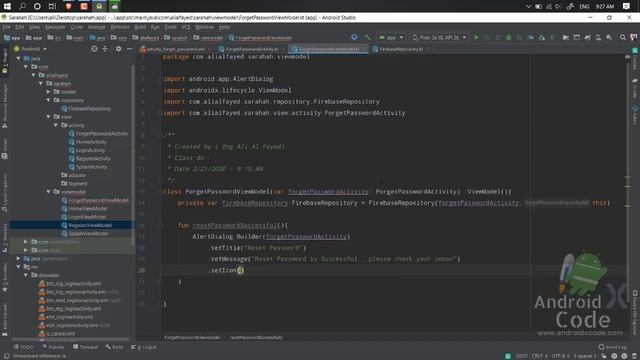Open Cortana circle icon on taskbar
Image resolution: width=640 pixels, height=360 pixels.
(37, 6)
